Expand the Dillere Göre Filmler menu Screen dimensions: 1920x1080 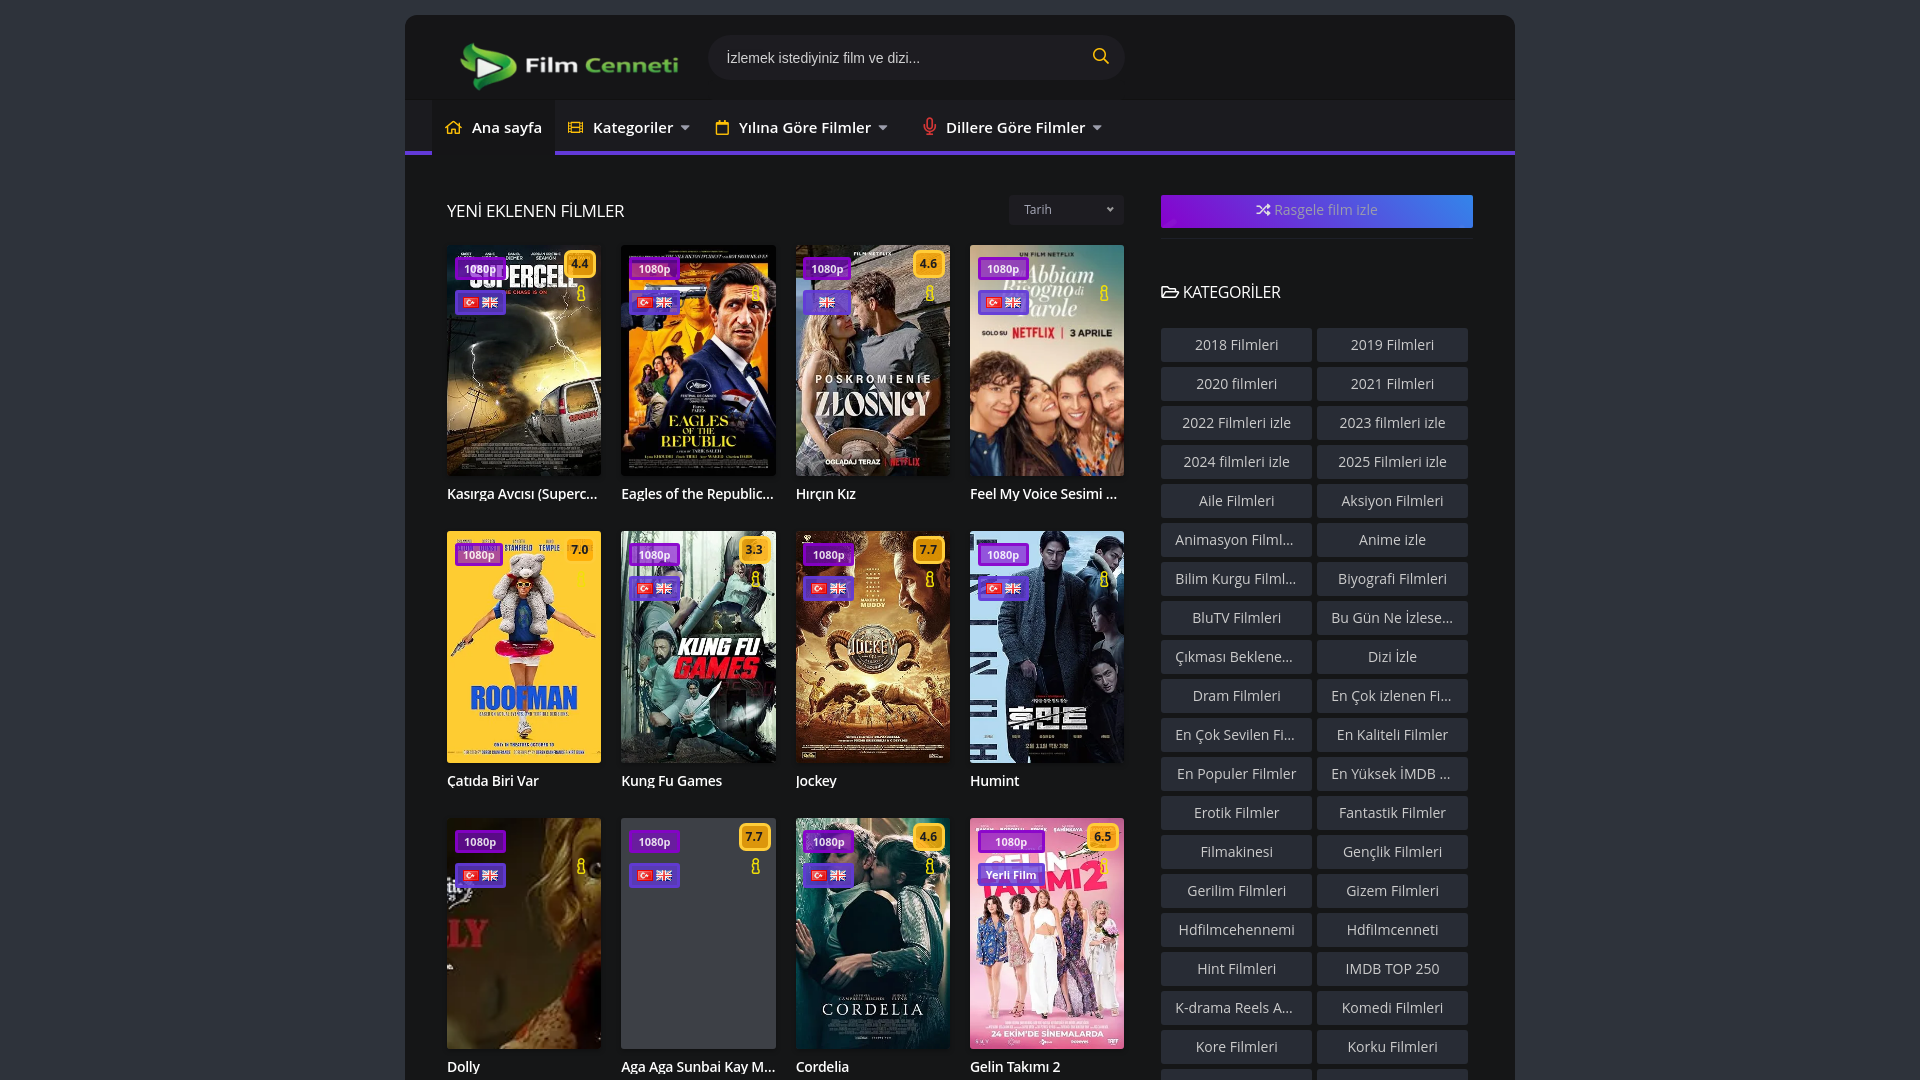pyautogui.click(x=1012, y=128)
